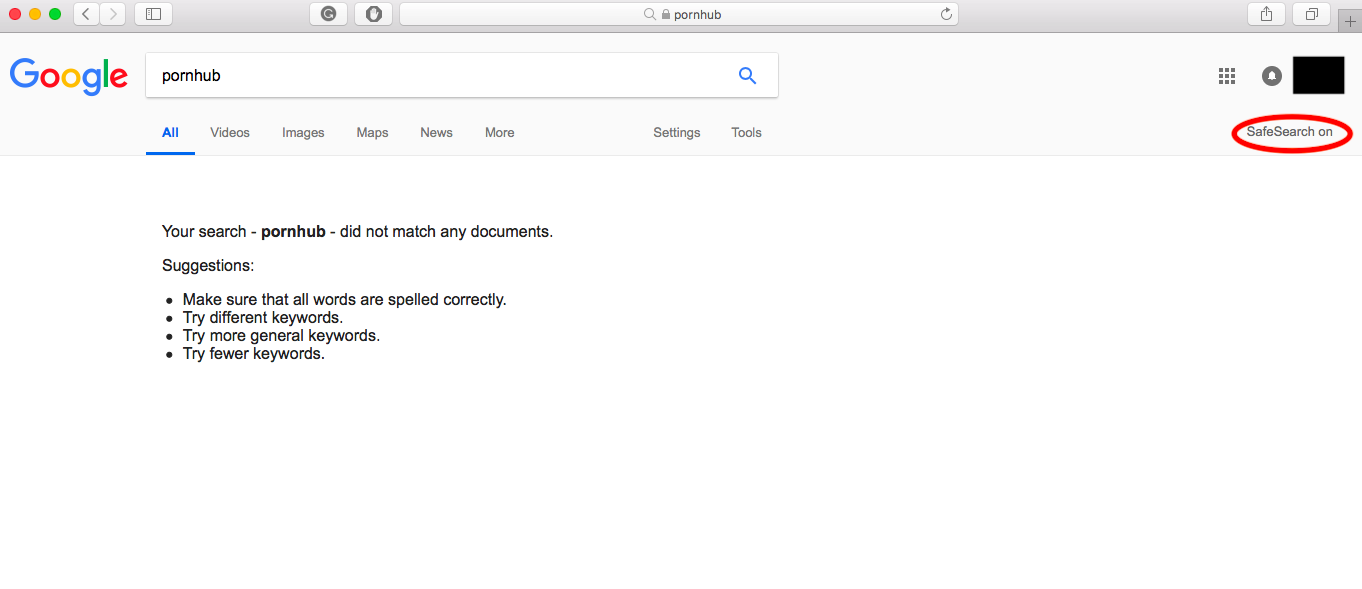The height and width of the screenshot is (589, 1362).
Task: Click inside the Google search field
Action: (x=400, y=75)
